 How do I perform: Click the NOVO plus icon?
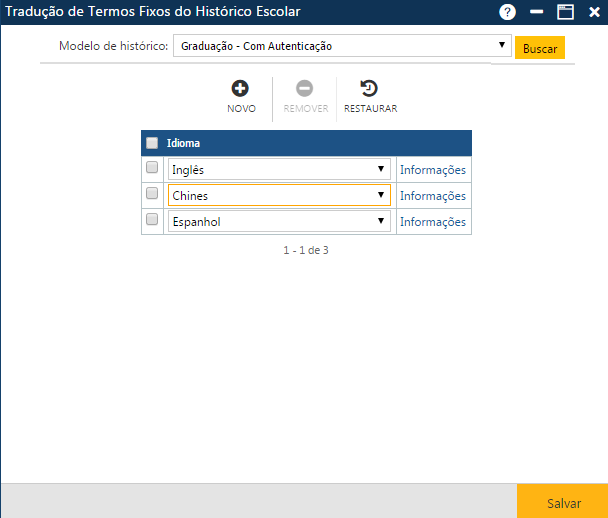tap(240, 88)
